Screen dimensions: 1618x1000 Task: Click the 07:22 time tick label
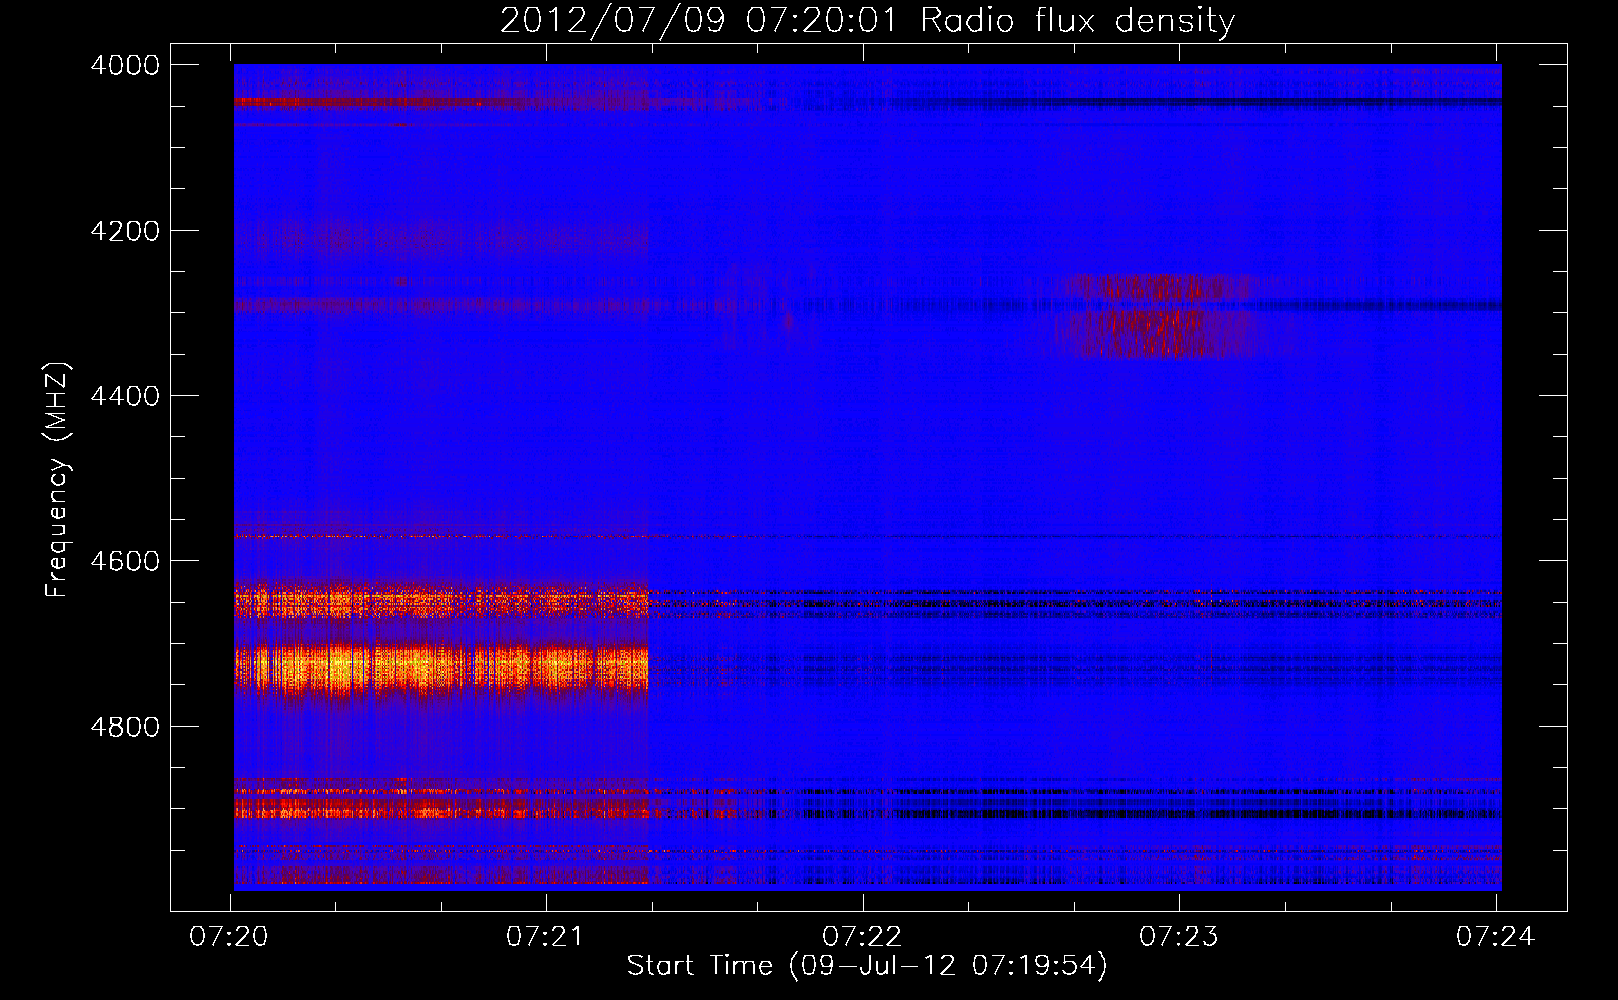863,937
